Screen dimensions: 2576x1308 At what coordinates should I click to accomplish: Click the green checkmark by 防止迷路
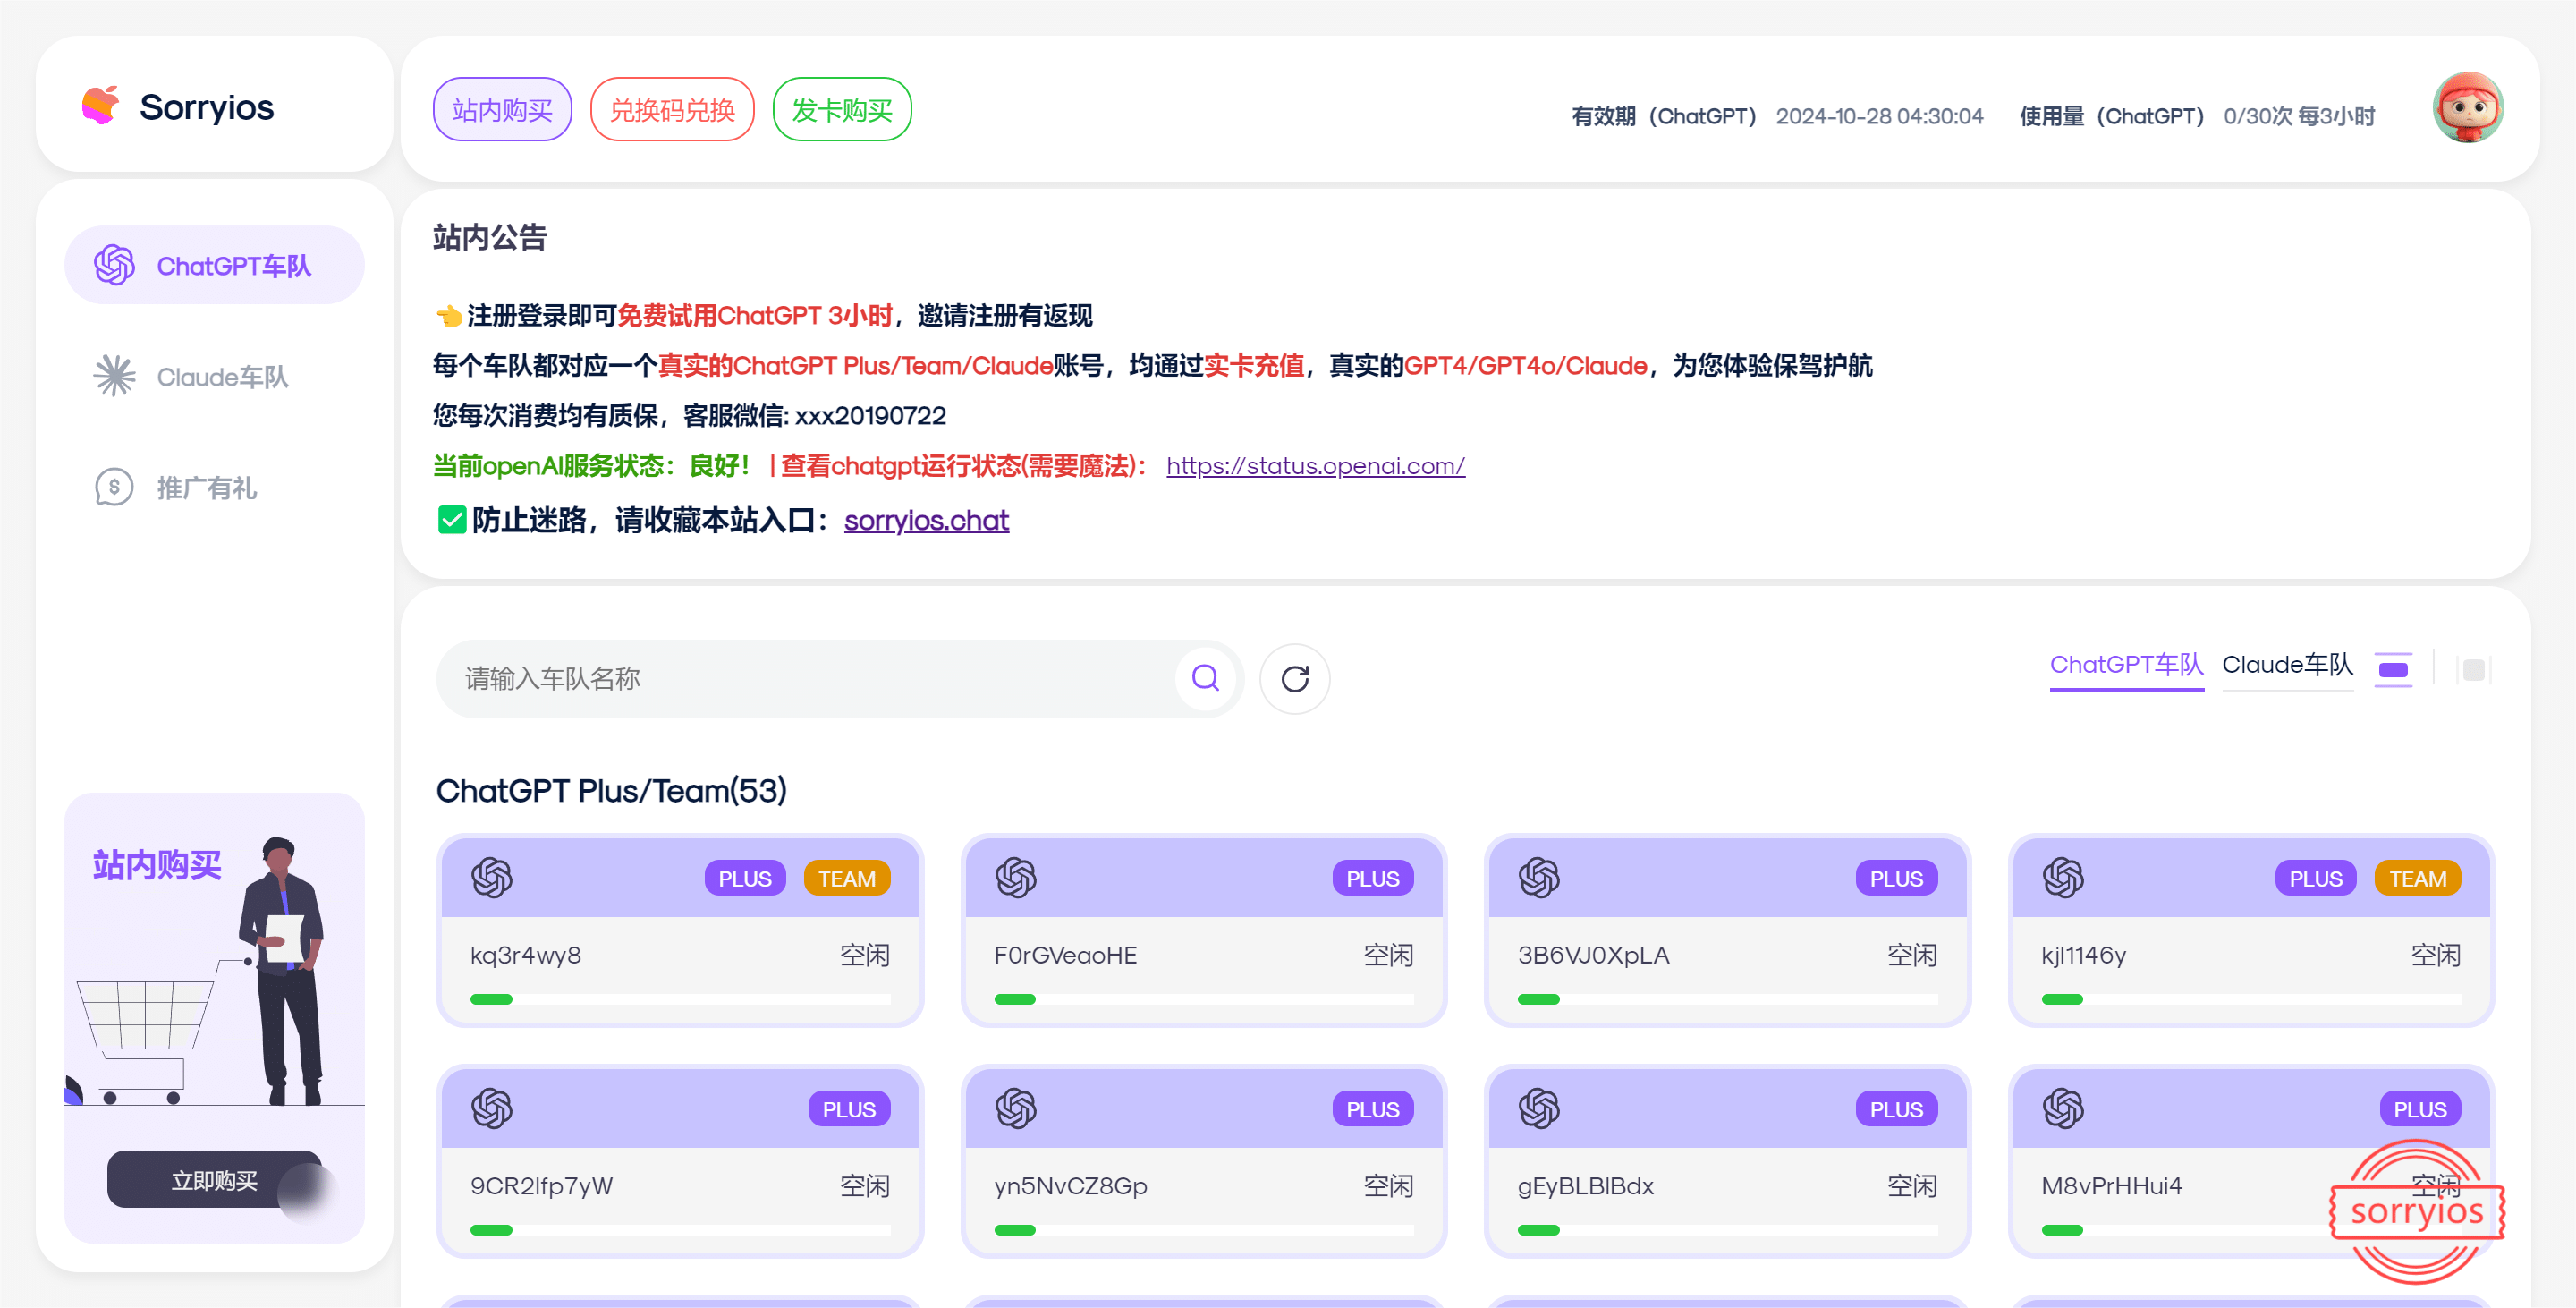[452, 520]
